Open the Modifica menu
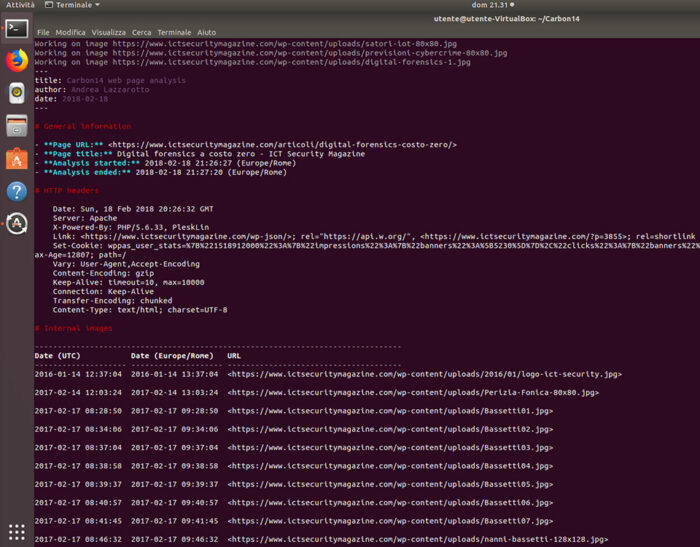This screenshot has height=547, width=700. point(70,33)
